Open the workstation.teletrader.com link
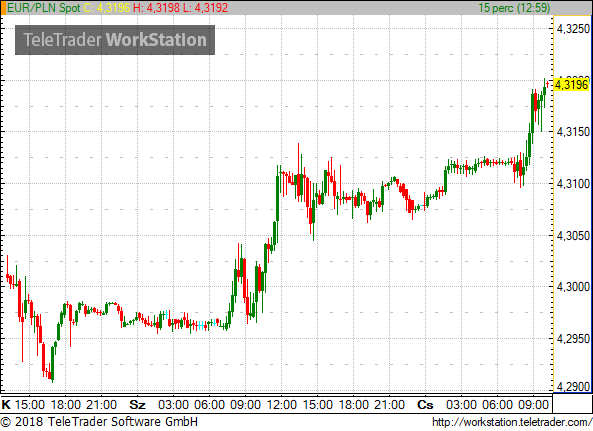Screen dimensions: 593x431 coord(512,422)
